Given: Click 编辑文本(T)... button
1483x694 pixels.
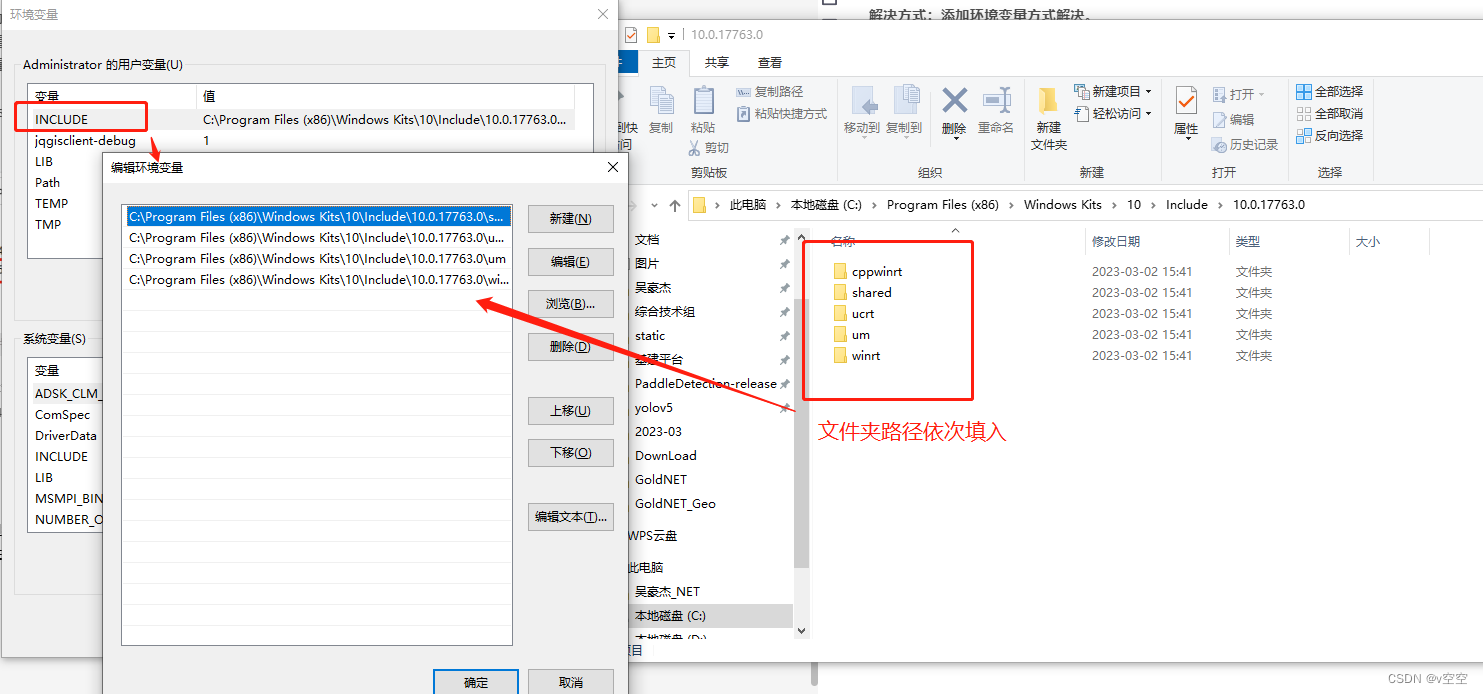Looking at the screenshot, I should click(x=570, y=517).
